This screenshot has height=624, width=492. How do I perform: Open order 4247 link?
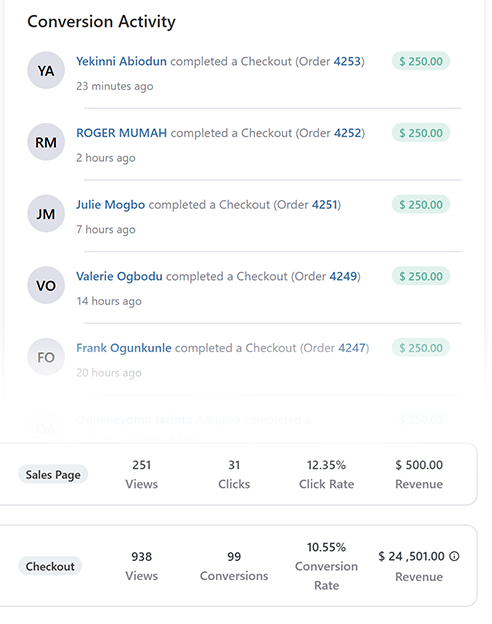coord(352,348)
